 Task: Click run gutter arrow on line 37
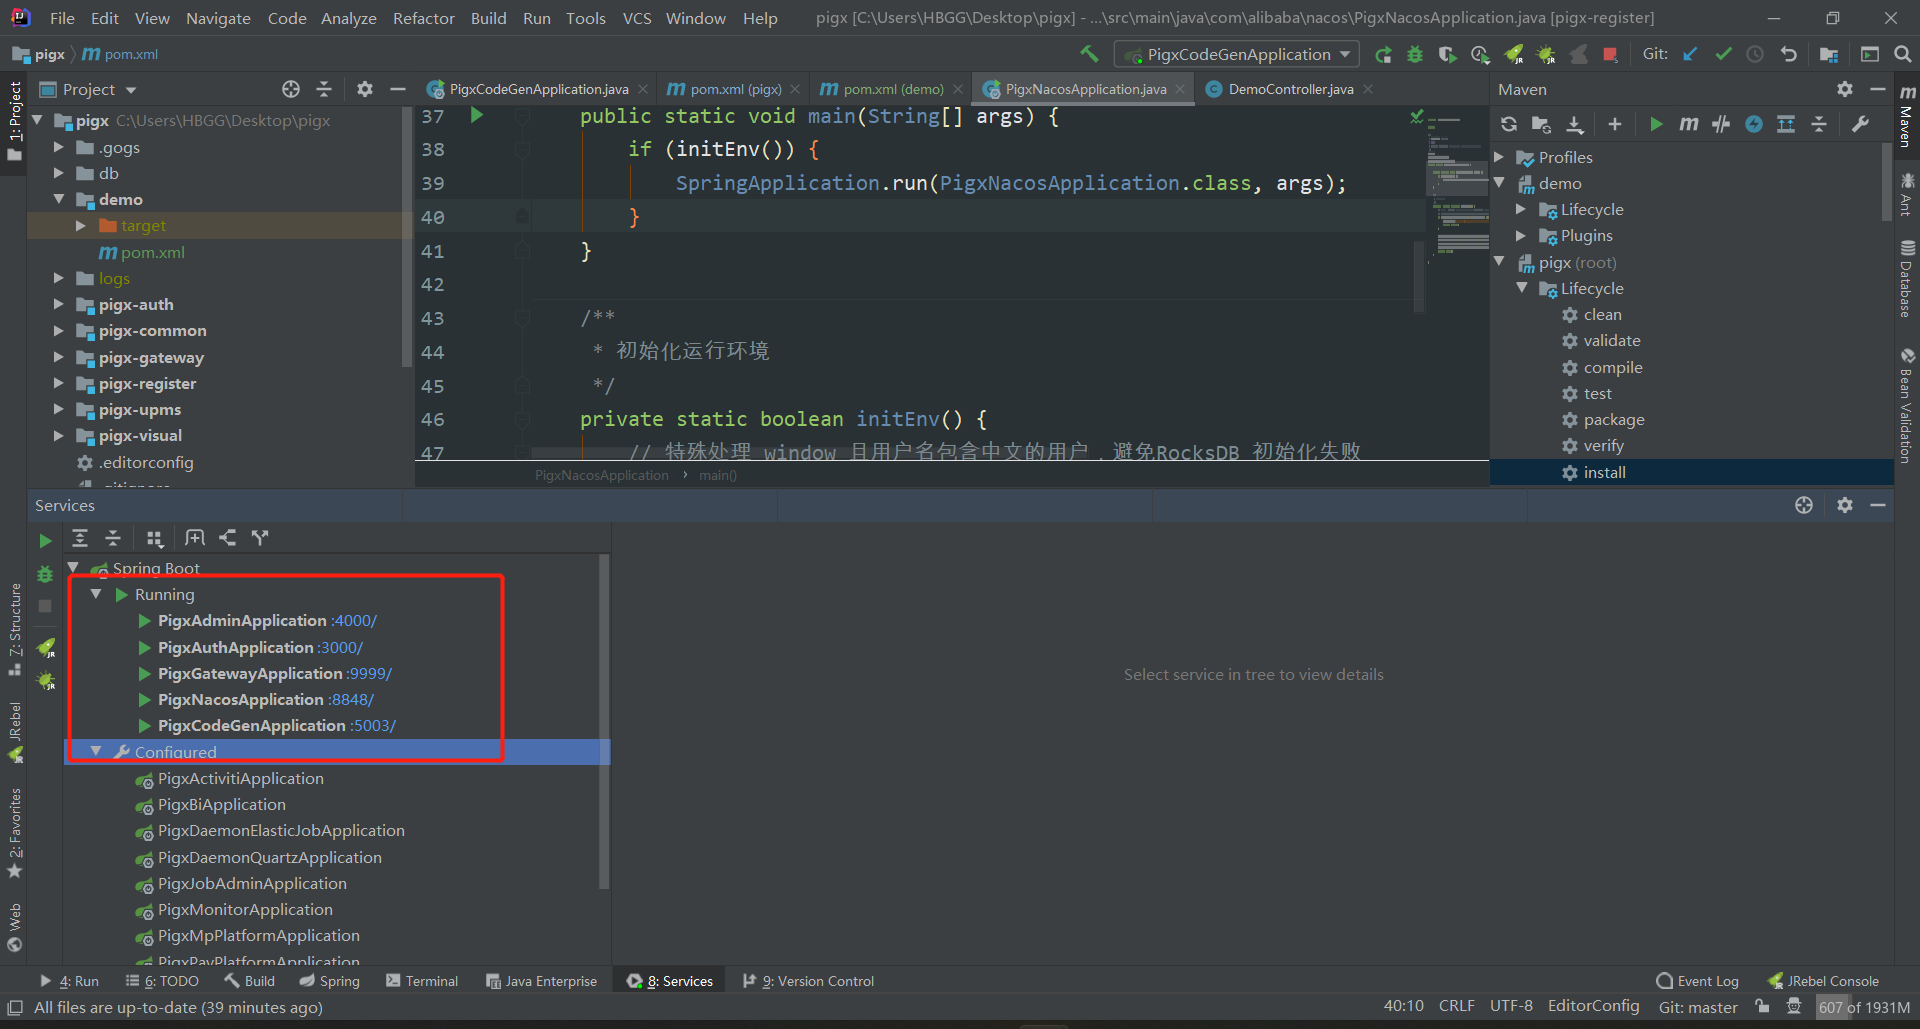pos(477,115)
